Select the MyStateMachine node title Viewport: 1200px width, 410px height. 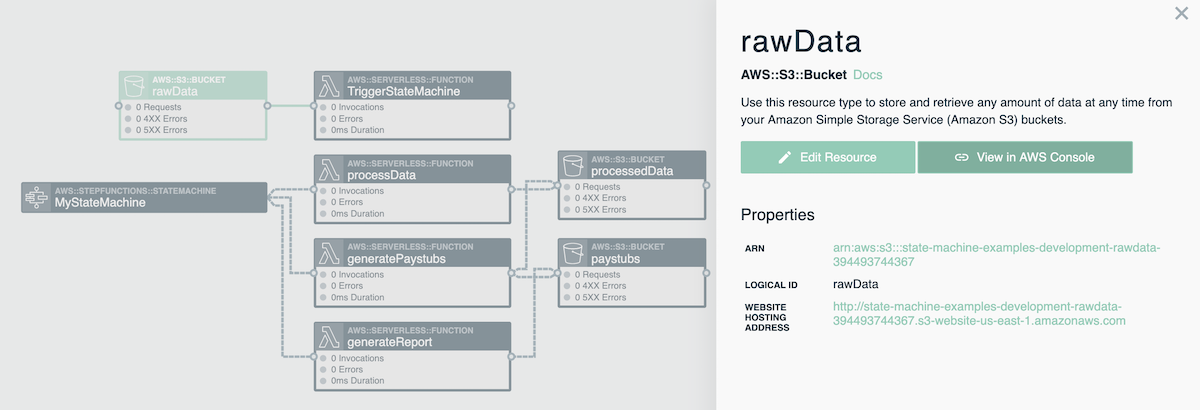[100, 203]
